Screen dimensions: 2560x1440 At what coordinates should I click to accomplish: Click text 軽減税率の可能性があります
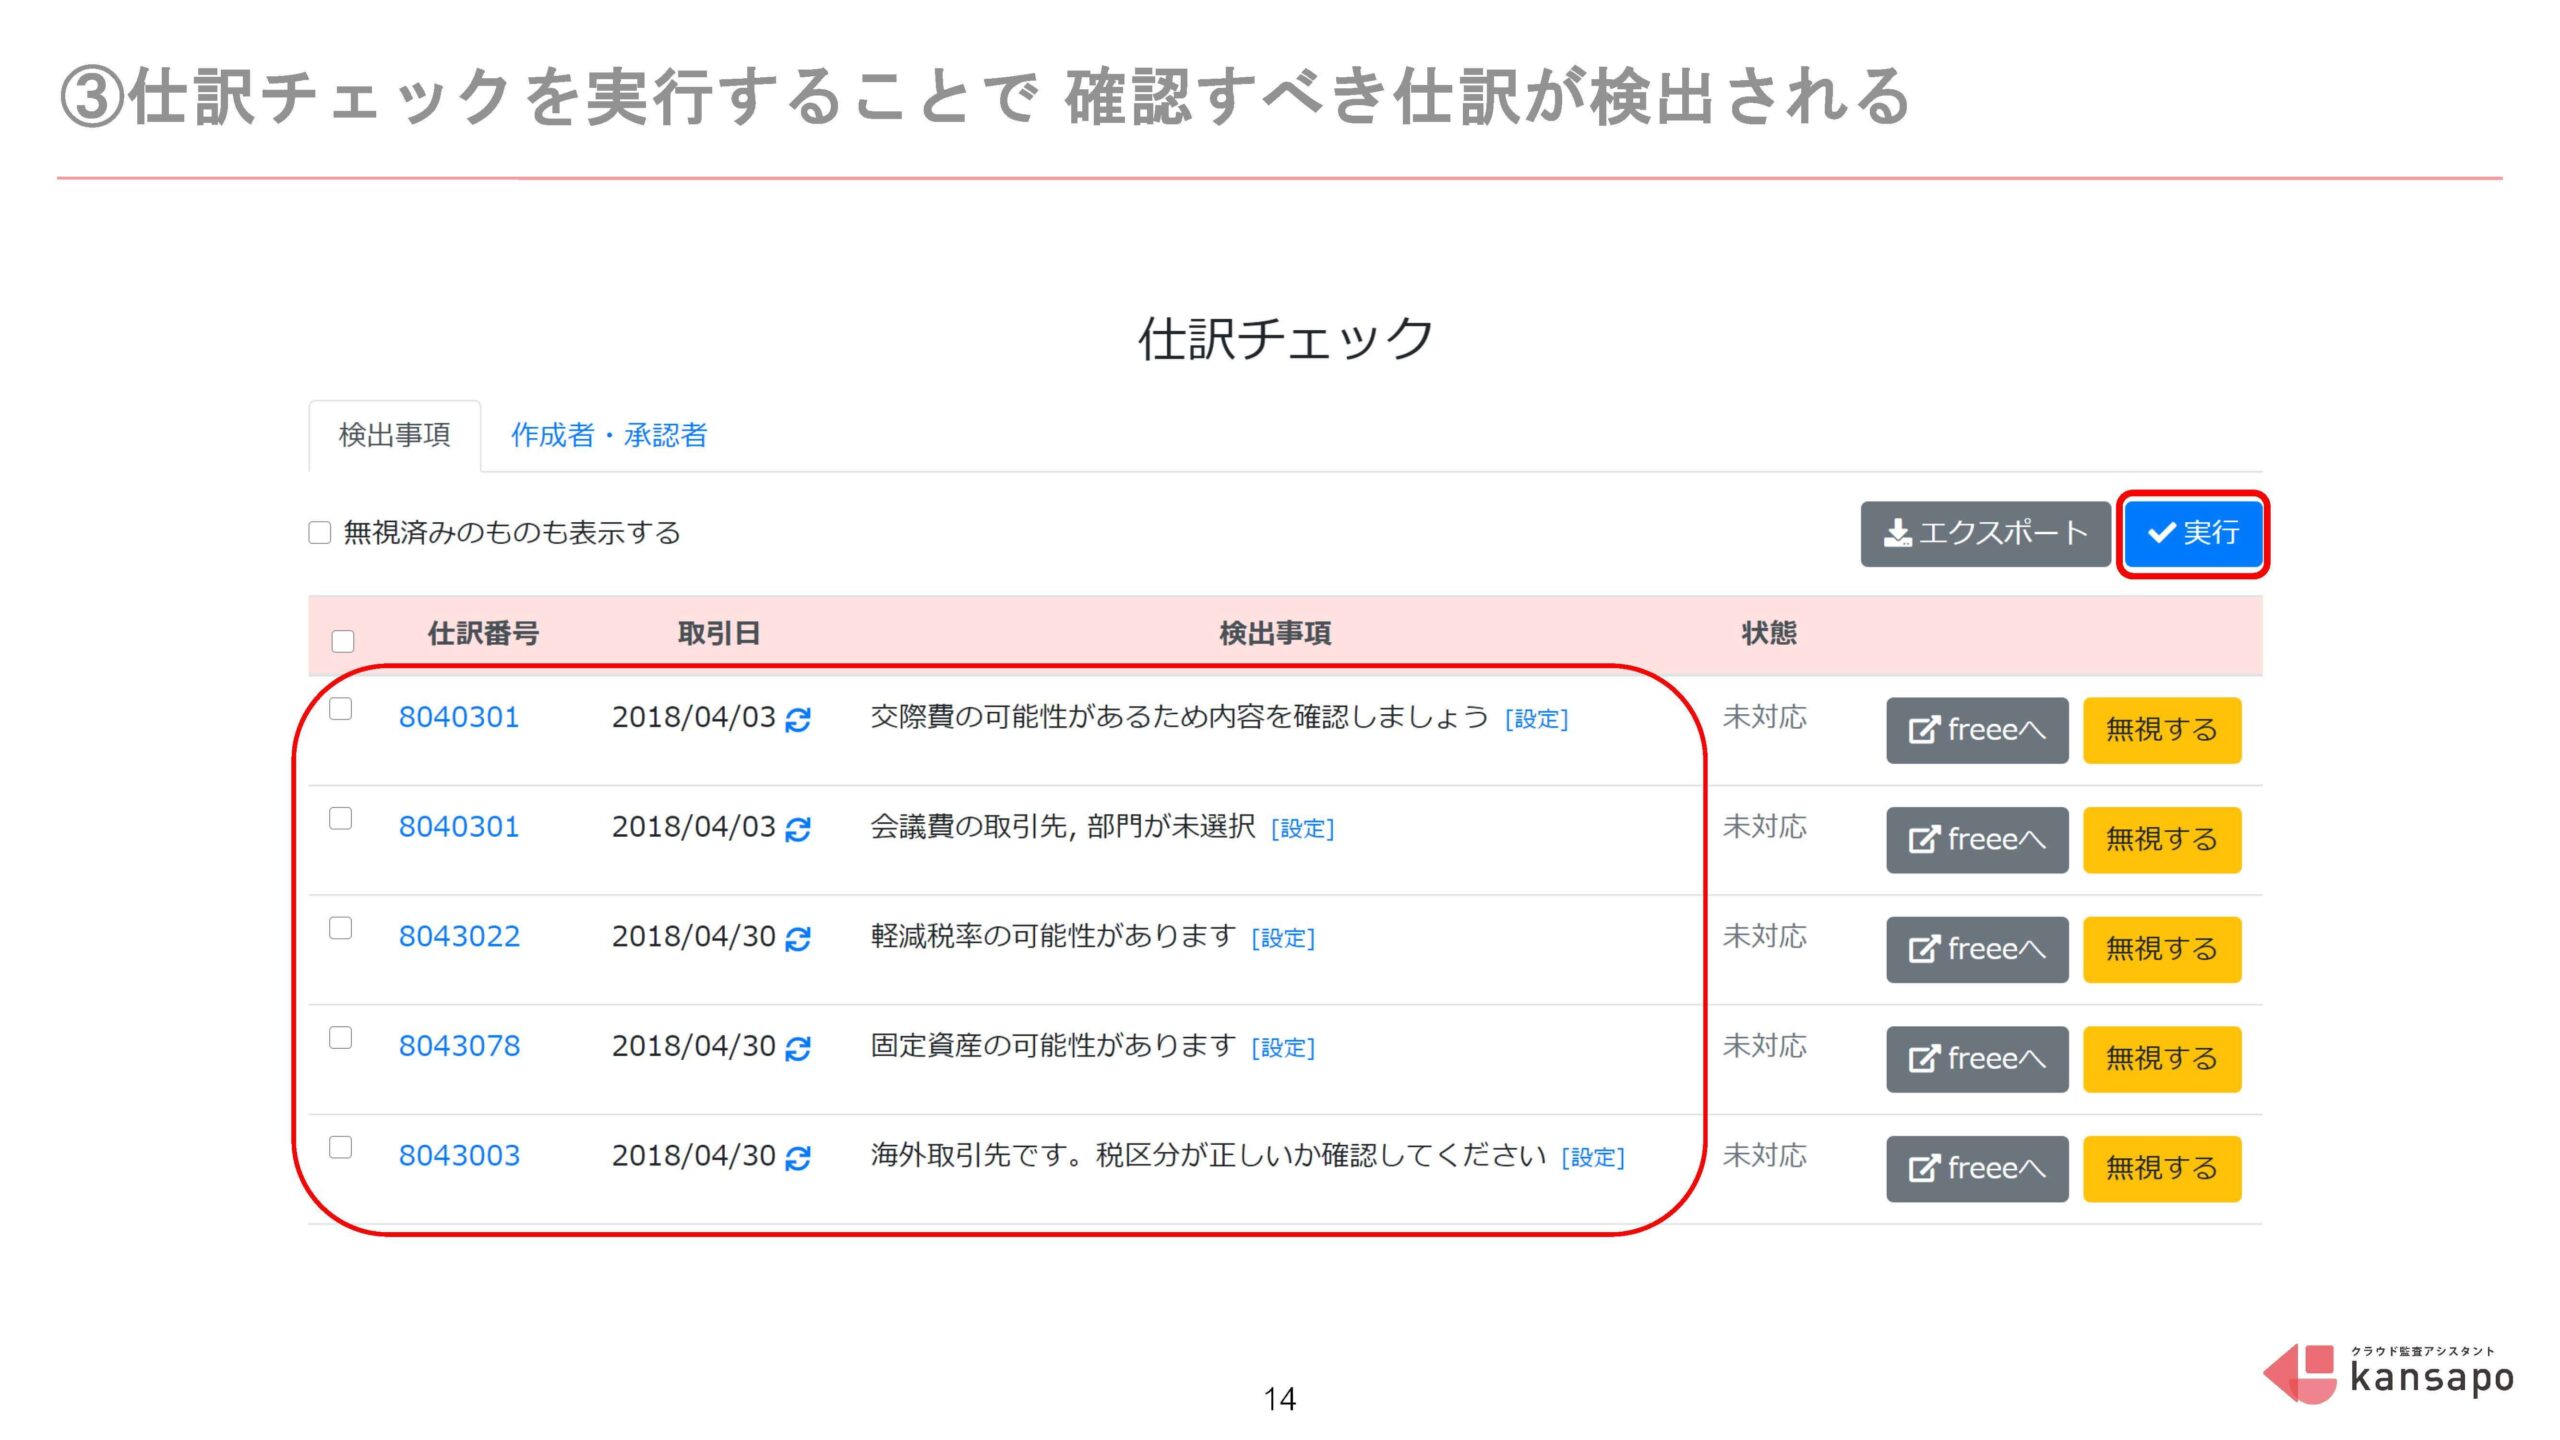tap(1054, 936)
